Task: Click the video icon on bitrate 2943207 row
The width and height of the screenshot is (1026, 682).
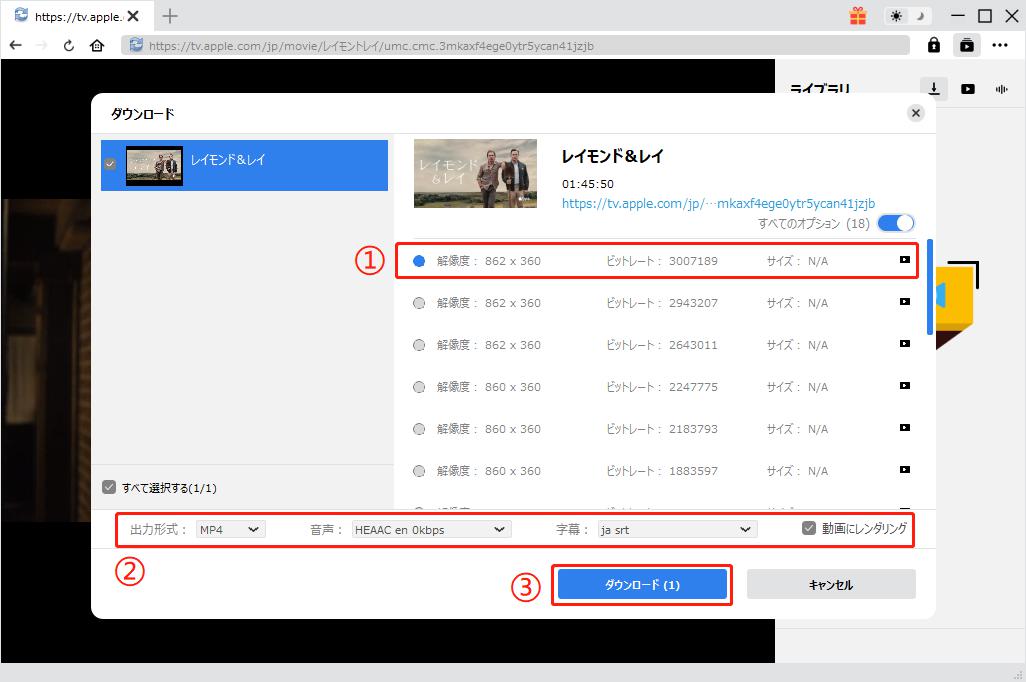Action: pos(904,302)
